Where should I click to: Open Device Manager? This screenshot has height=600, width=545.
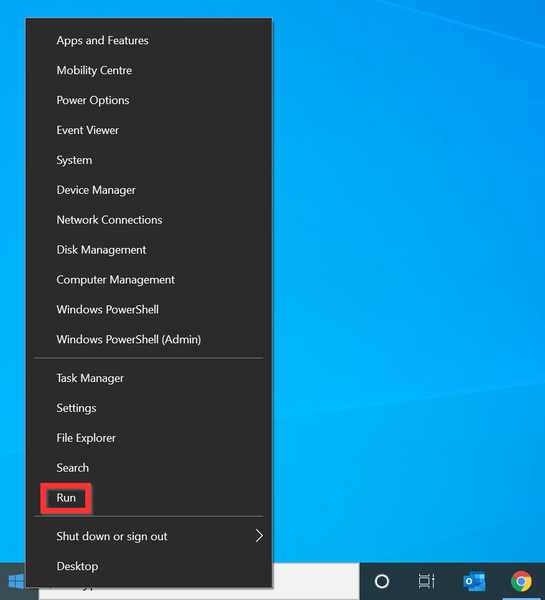pos(149,190)
